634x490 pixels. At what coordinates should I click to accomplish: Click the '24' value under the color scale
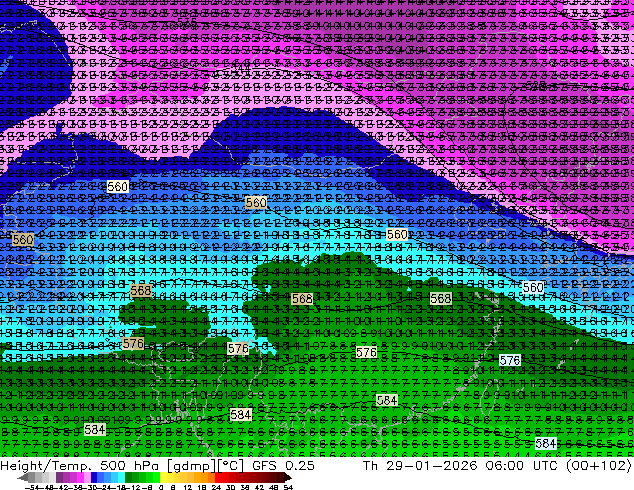click(x=217, y=487)
